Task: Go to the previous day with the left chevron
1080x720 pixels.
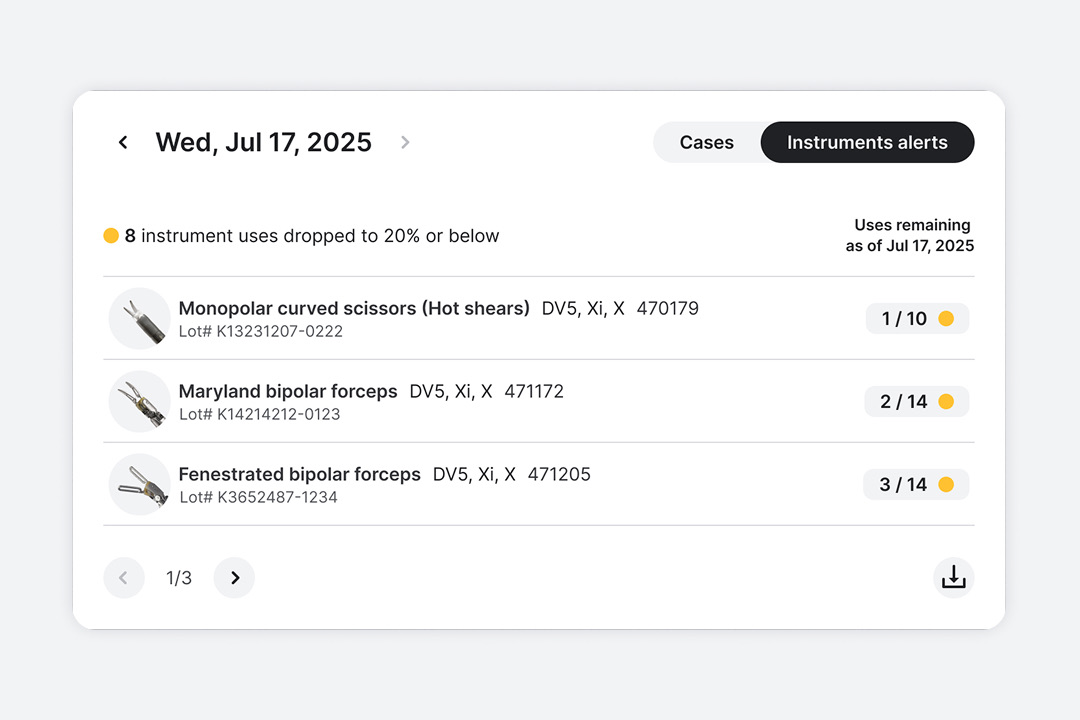Action: pyautogui.click(x=122, y=142)
